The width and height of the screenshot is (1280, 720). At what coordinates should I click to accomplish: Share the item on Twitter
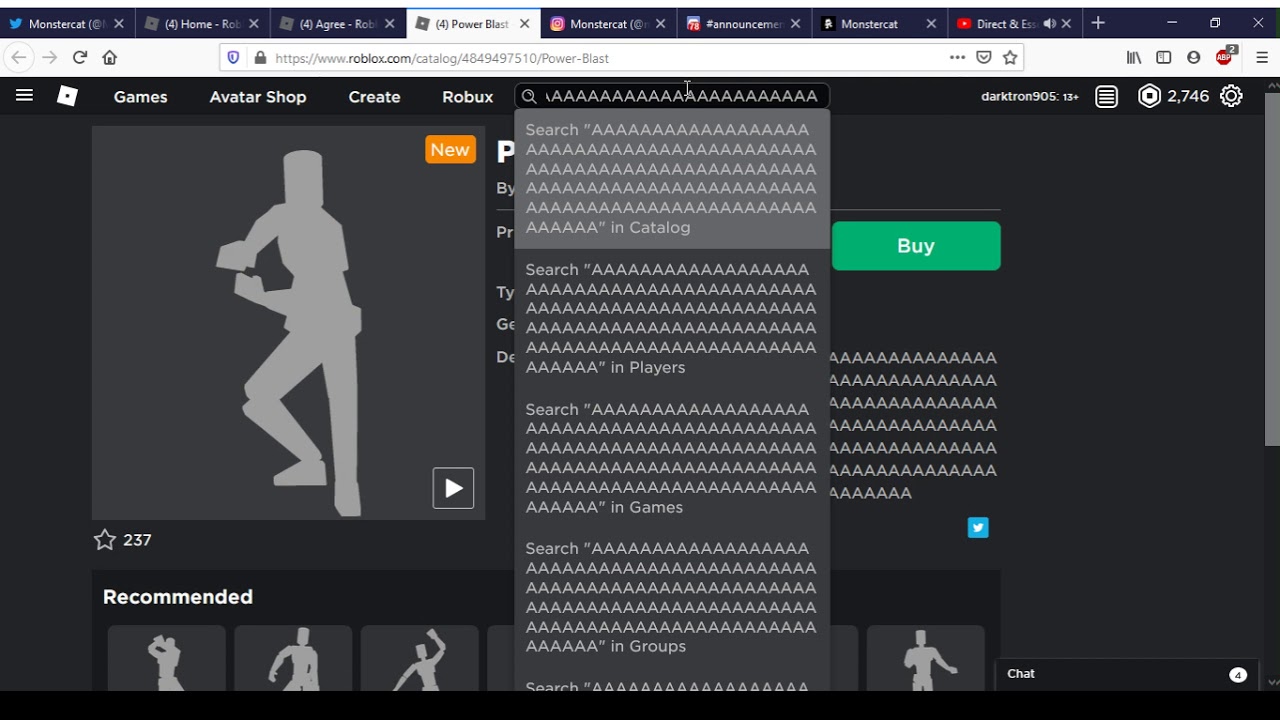pyautogui.click(x=978, y=527)
